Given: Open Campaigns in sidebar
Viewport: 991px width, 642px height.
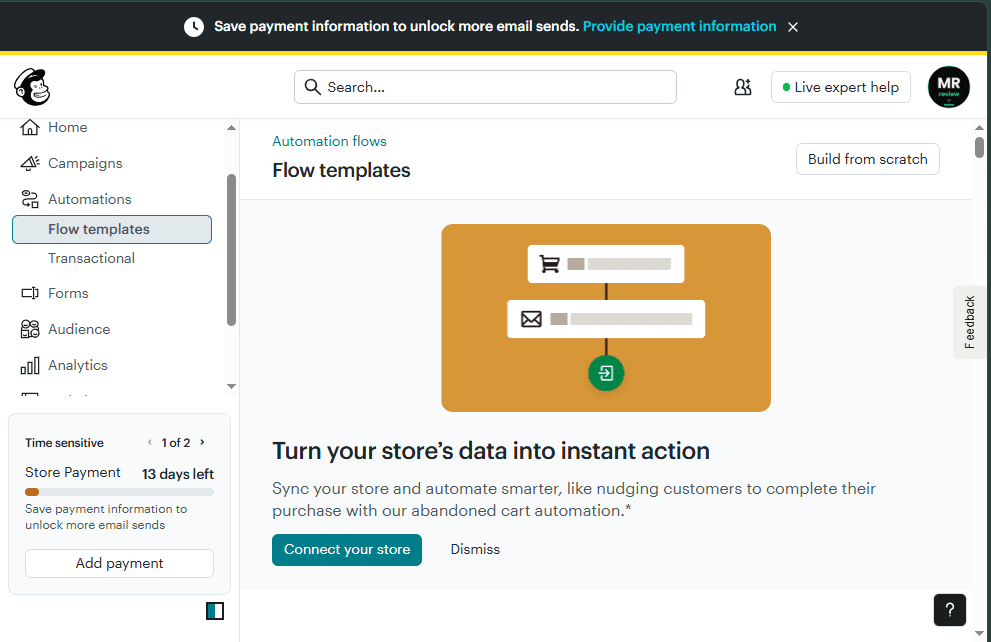Looking at the screenshot, I should (85, 163).
